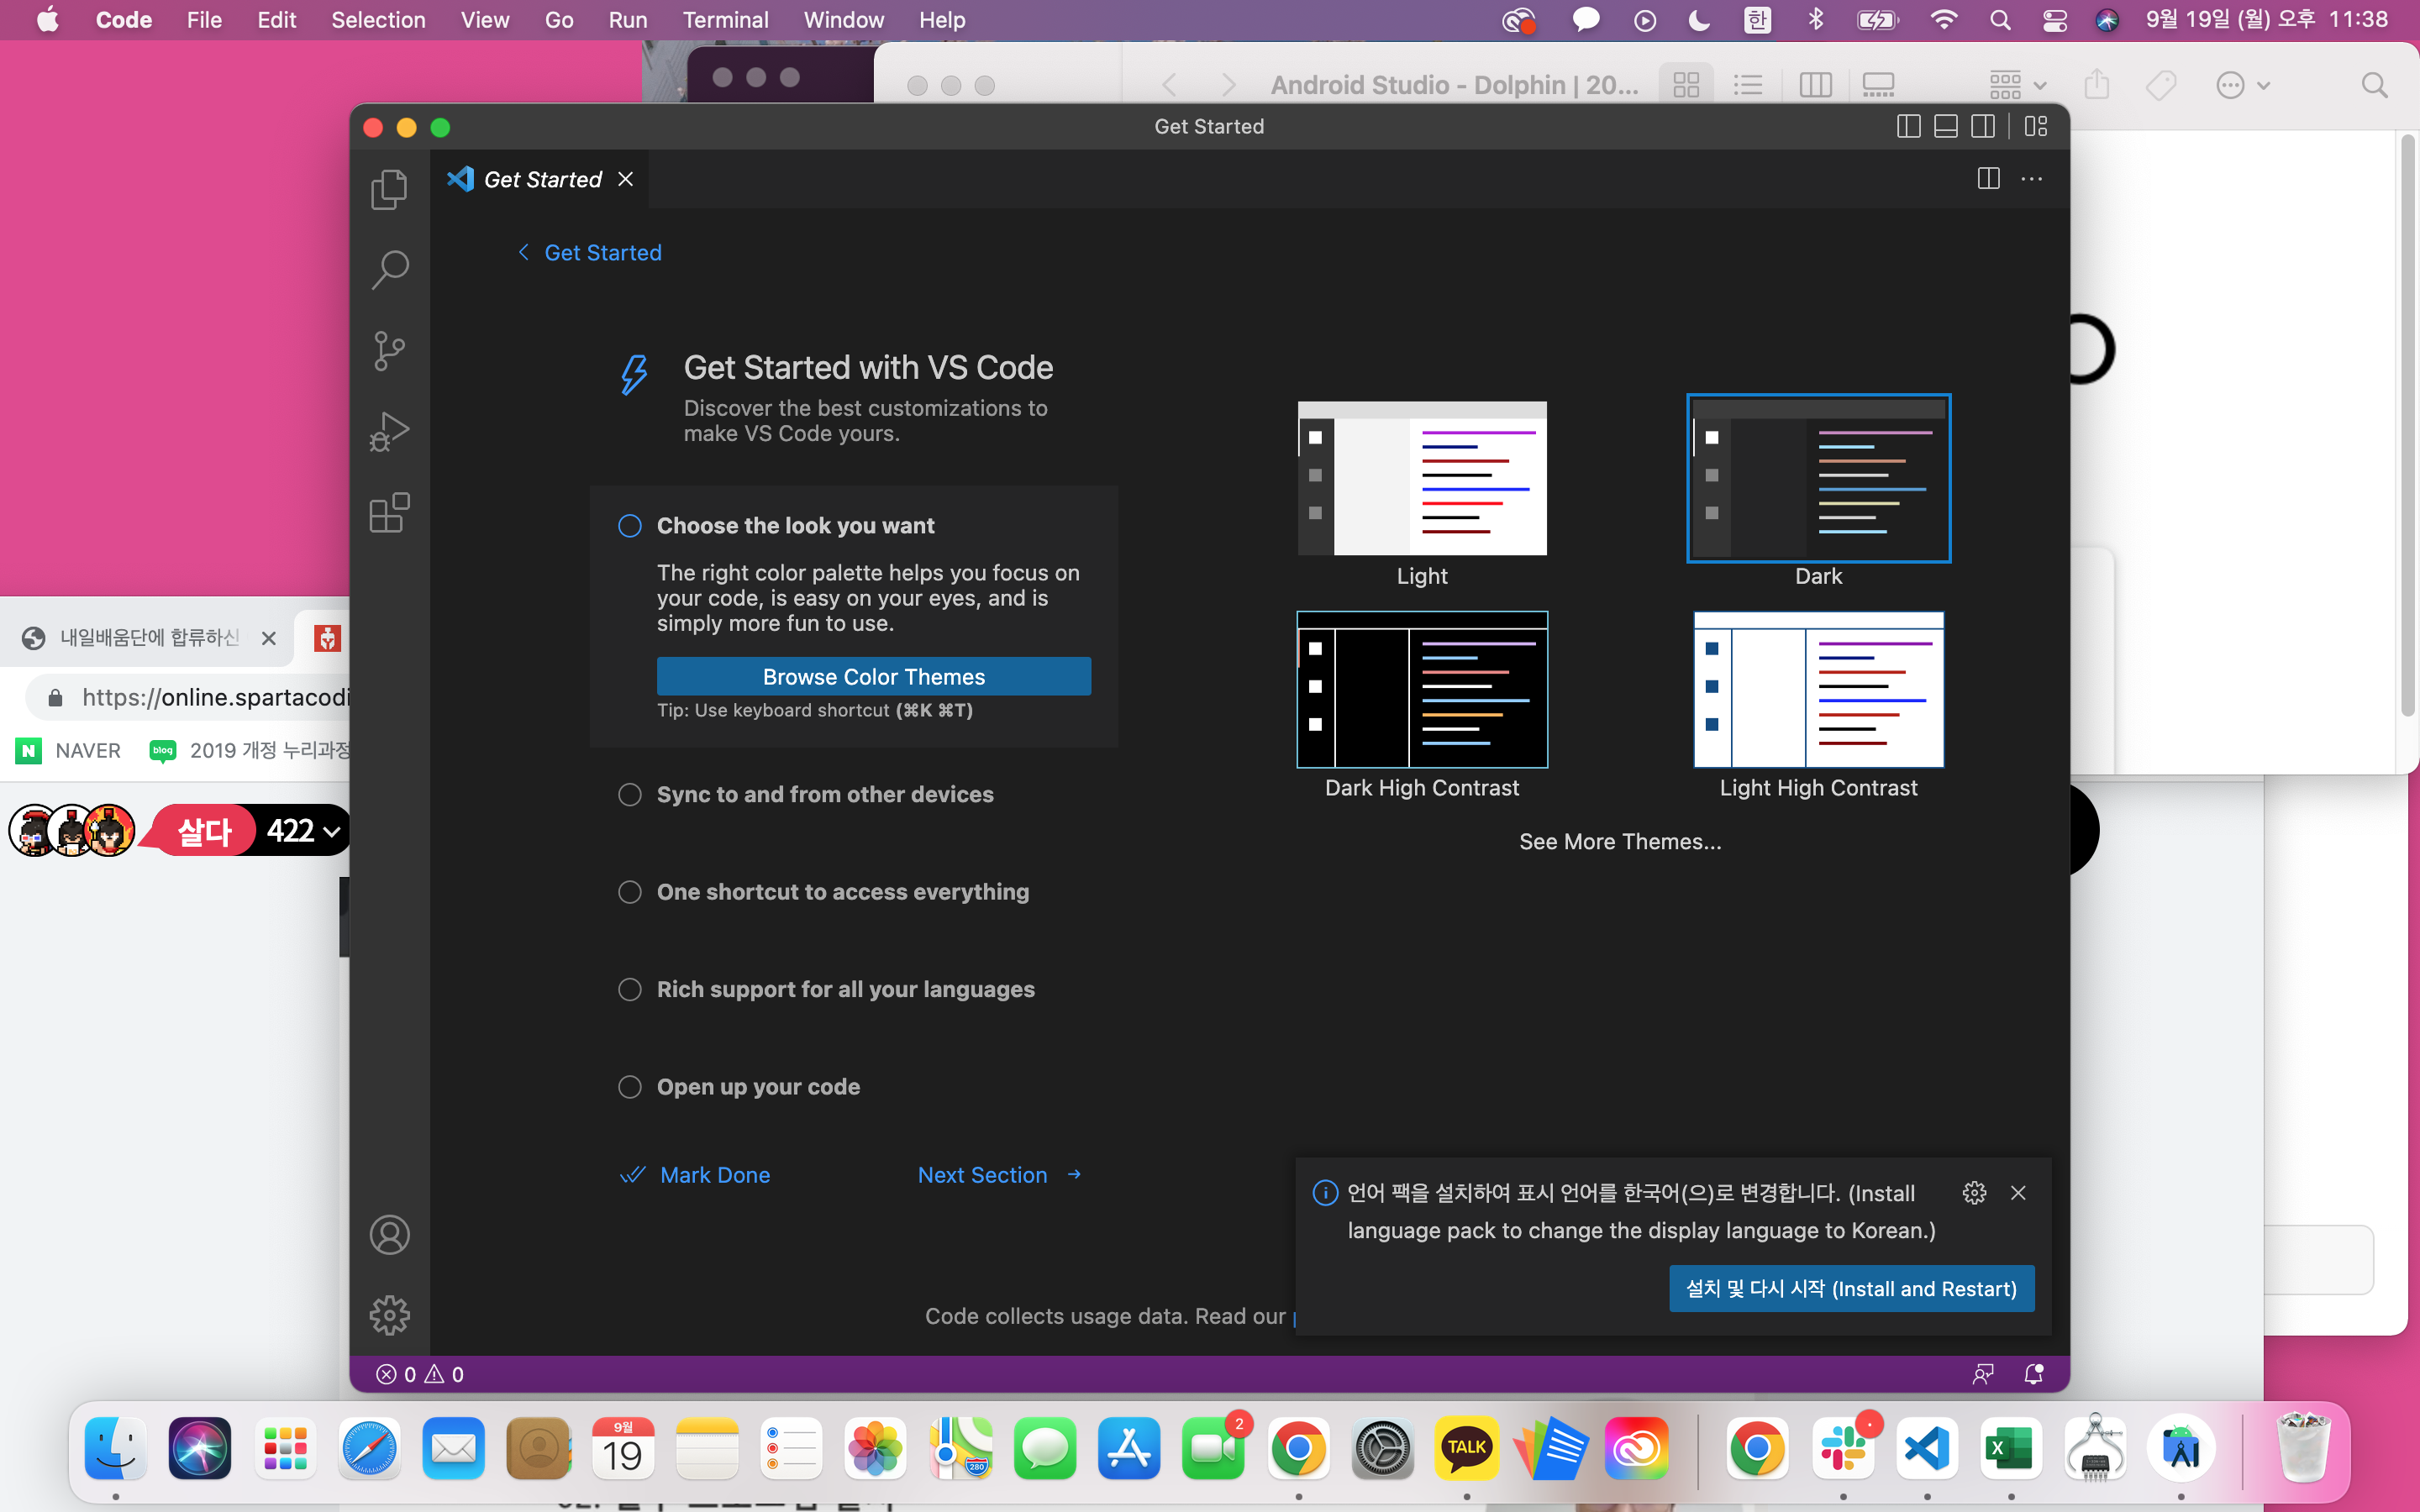The image size is (2420, 1512).
Task: Open Finder from the Dock
Action: [x=116, y=1448]
